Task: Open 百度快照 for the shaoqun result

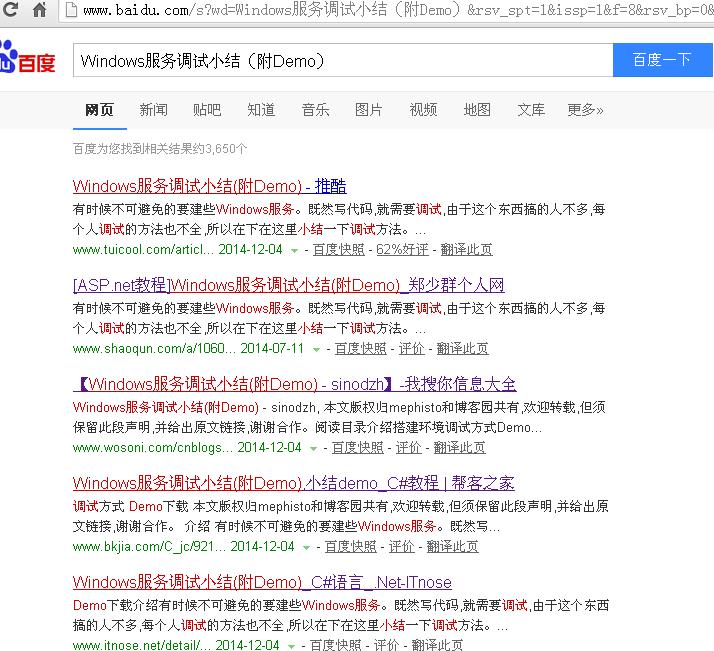Action: [361, 349]
